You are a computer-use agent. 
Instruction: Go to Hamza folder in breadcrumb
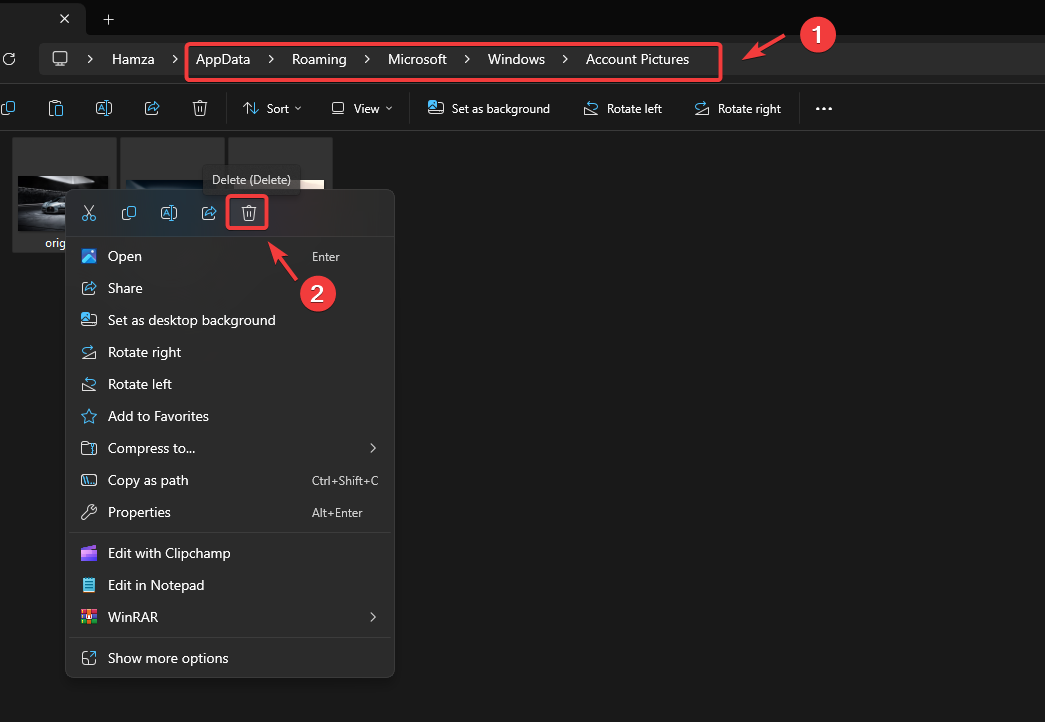click(x=133, y=59)
